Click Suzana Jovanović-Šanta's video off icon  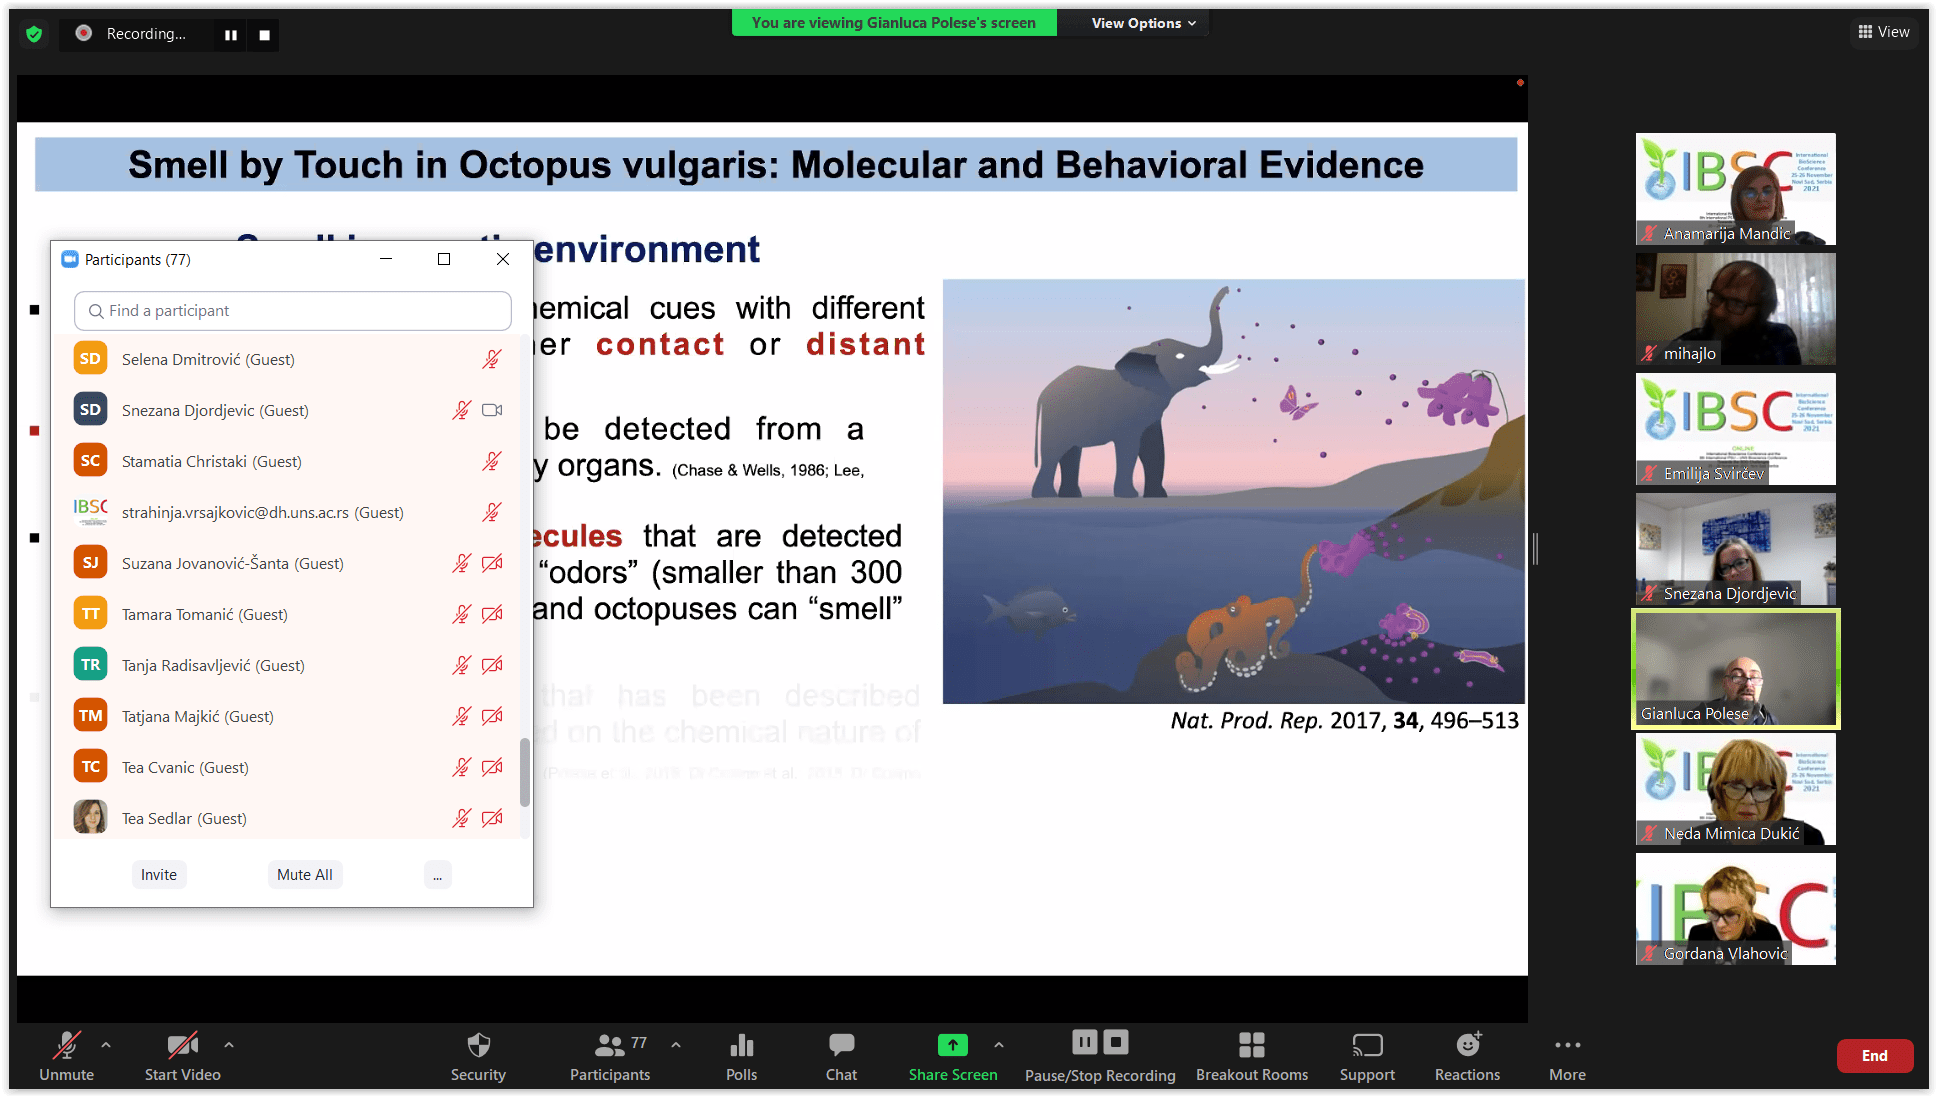pos(492,563)
